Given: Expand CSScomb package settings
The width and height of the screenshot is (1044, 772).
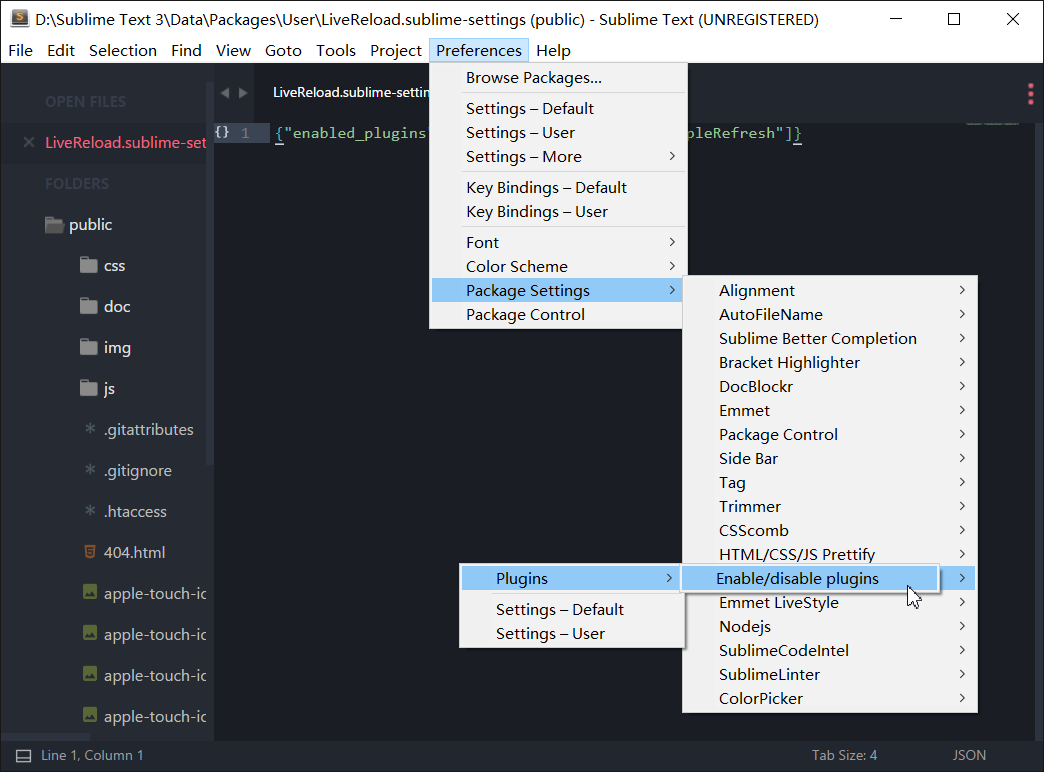Looking at the screenshot, I should point(830,530).
